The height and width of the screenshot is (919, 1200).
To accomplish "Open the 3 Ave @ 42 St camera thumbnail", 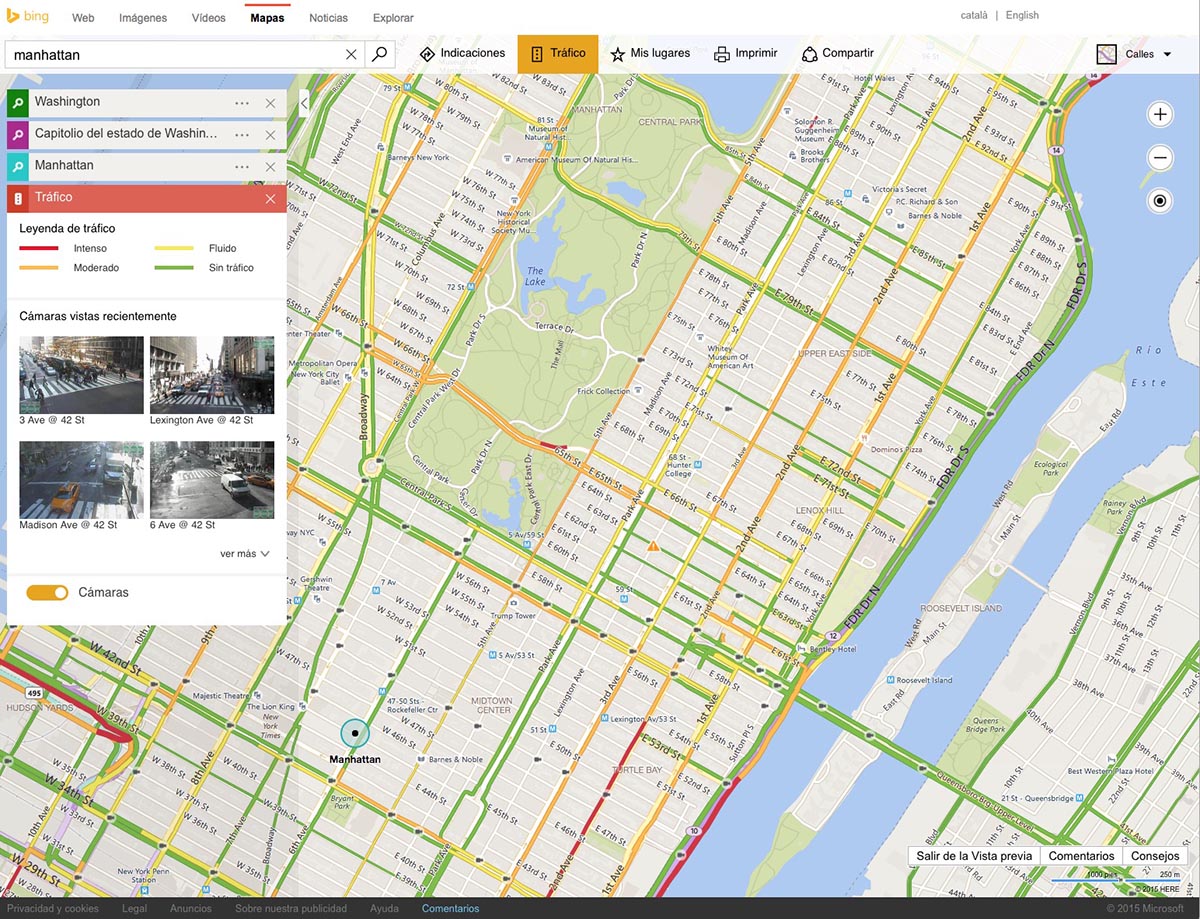I will pyautogui.click(x=82, y=375).
